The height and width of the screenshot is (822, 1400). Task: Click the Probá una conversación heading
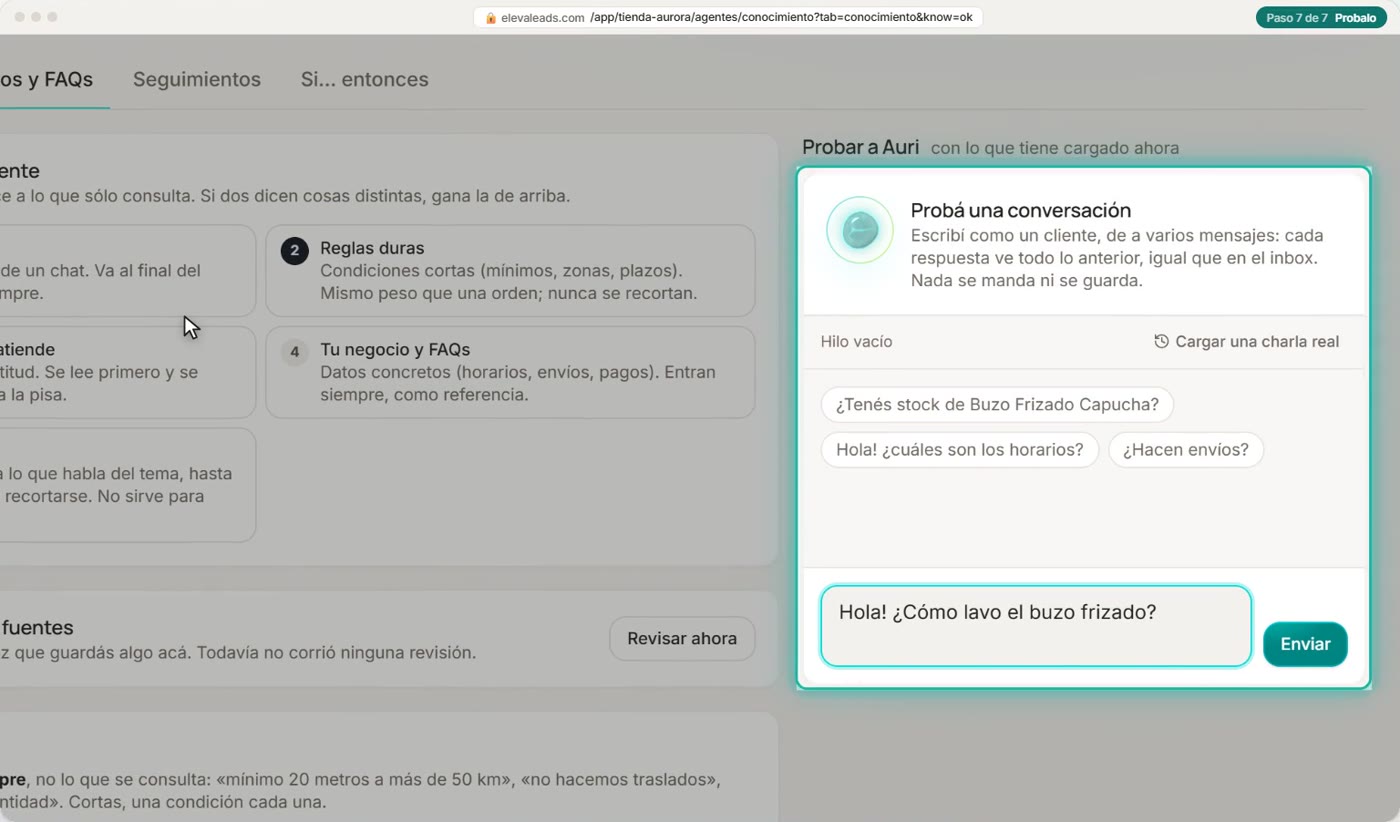[x=1021, y=210]
